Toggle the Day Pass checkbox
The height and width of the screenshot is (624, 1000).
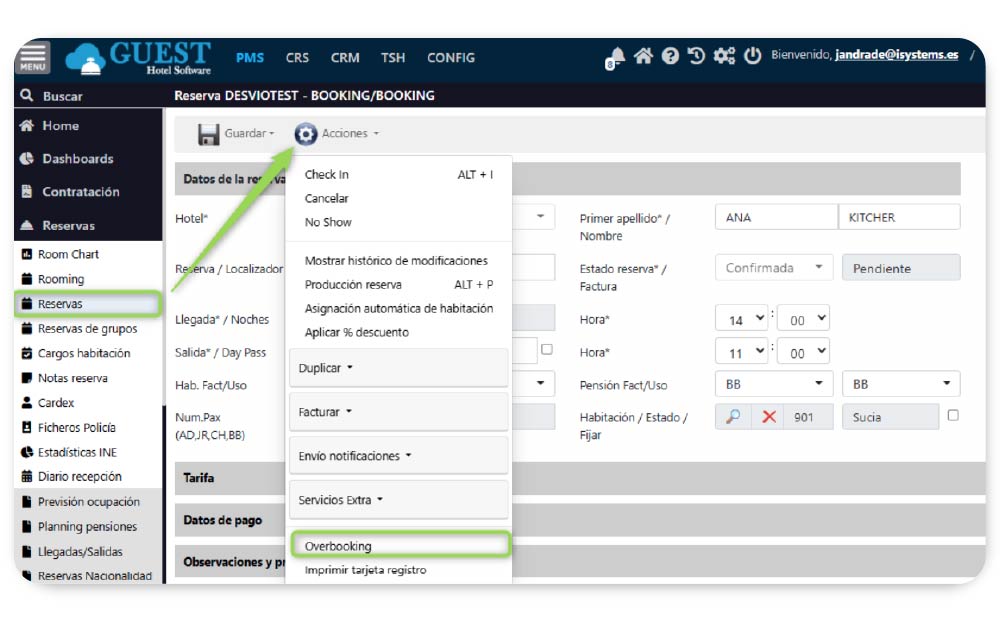click(546, 349)
